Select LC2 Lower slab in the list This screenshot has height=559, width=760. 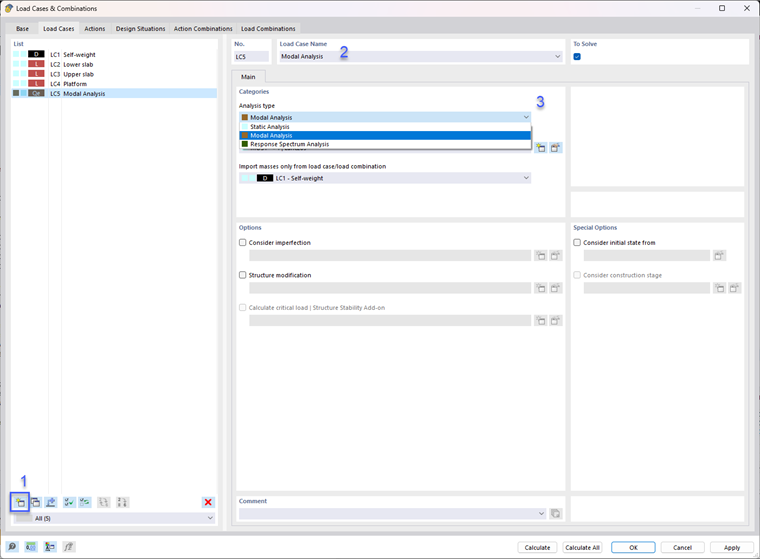114,64
